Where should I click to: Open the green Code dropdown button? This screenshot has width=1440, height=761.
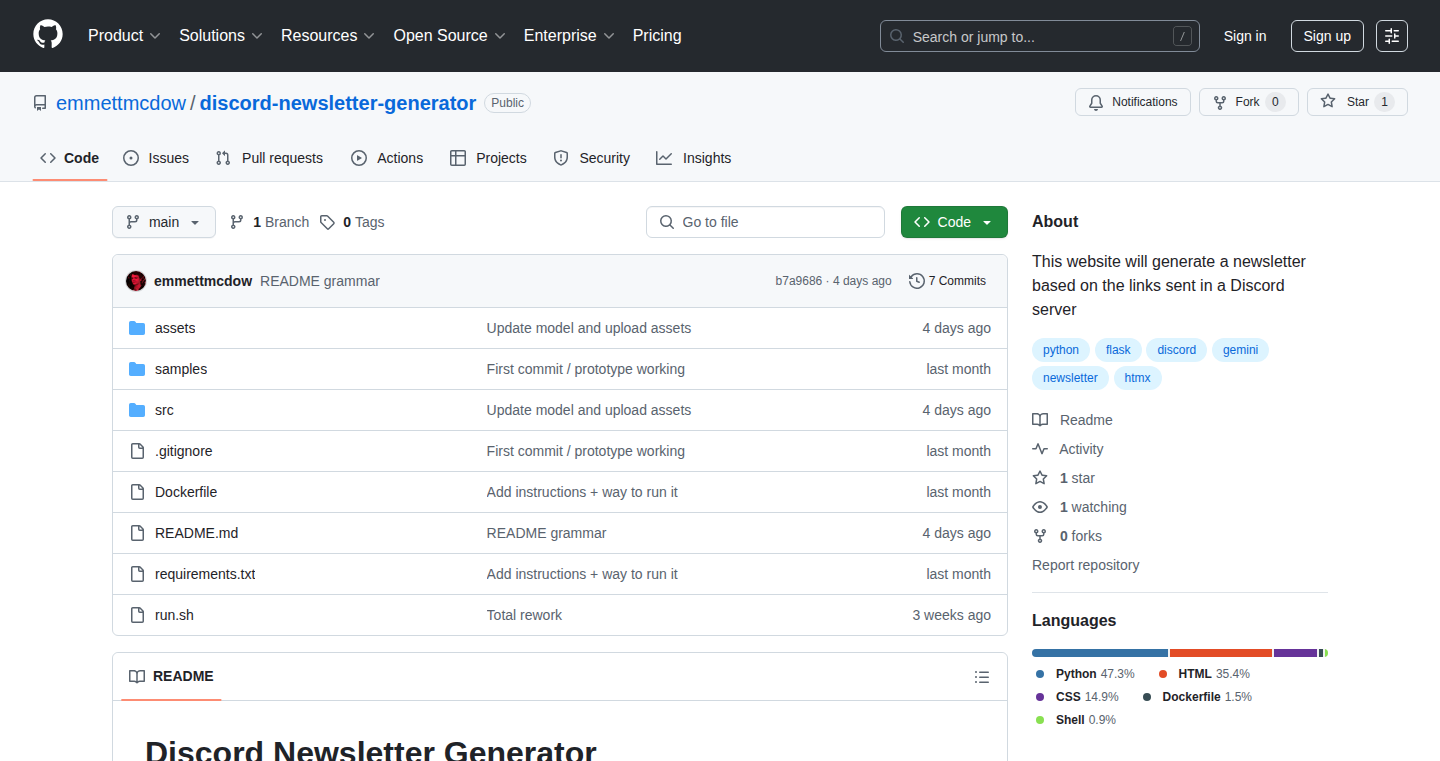click(954, 222)
